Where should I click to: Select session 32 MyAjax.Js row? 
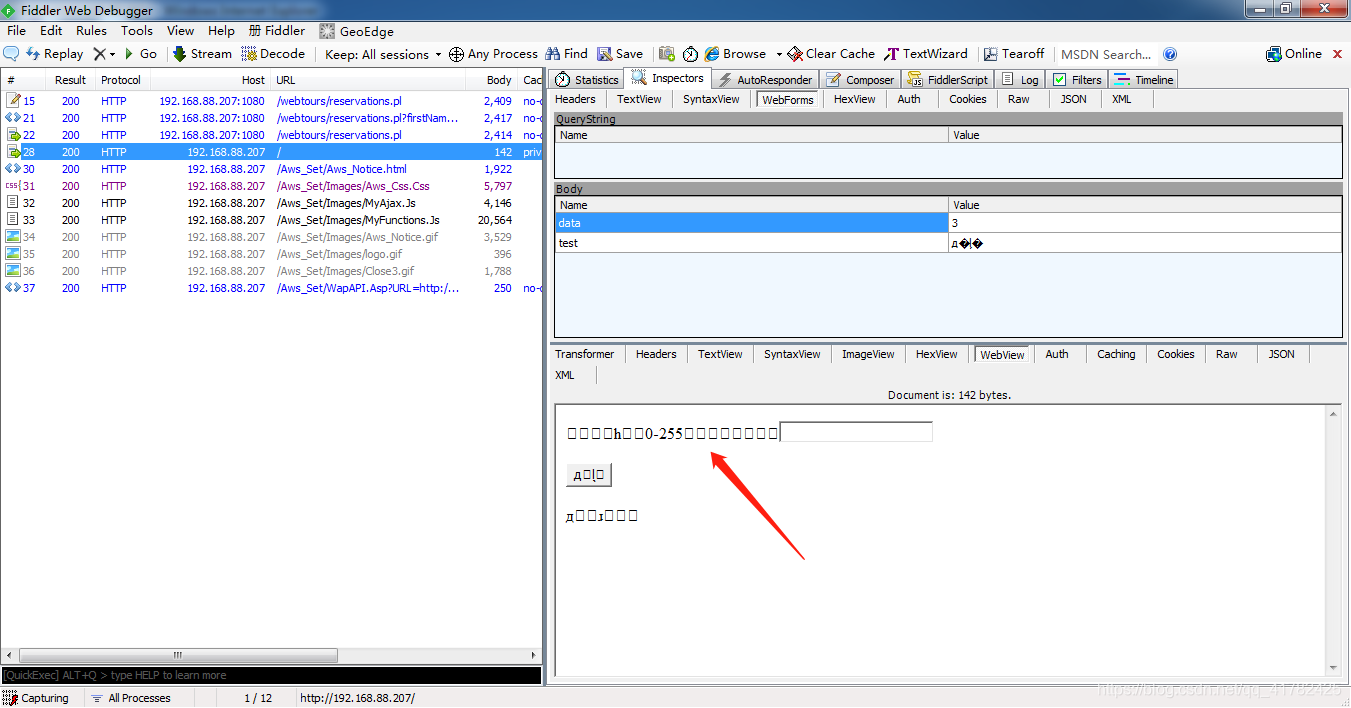tap(271, 203)
